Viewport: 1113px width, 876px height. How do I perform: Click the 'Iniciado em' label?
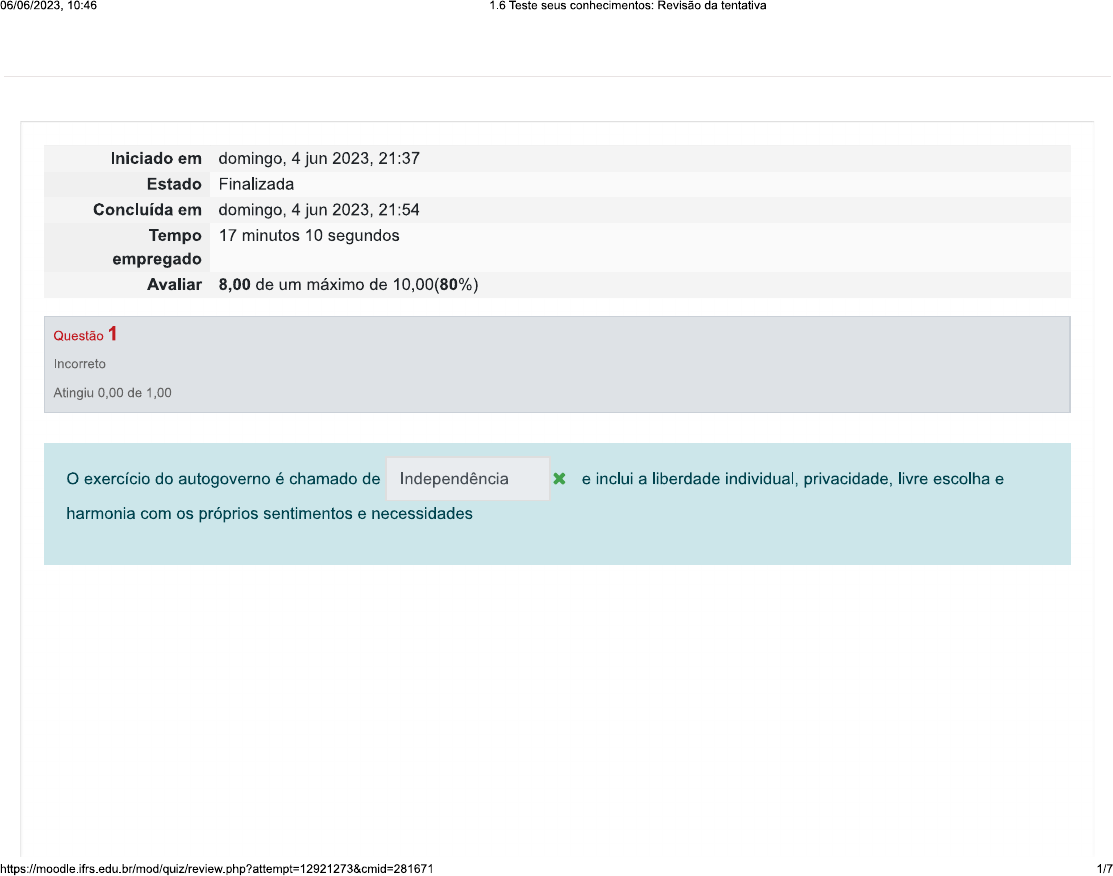[156, 158]
